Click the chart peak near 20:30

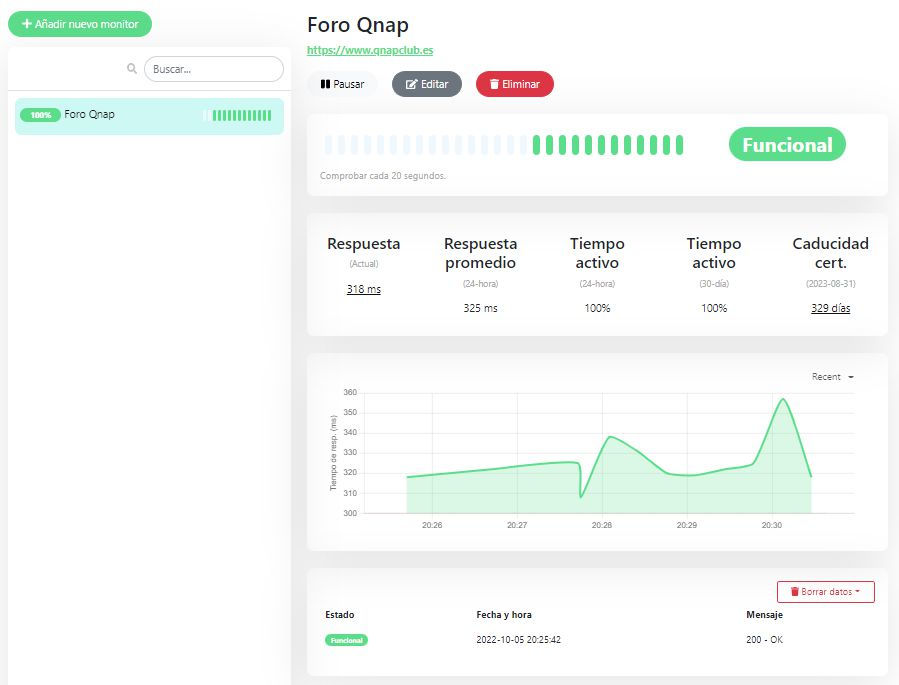(x=783, y=400)
